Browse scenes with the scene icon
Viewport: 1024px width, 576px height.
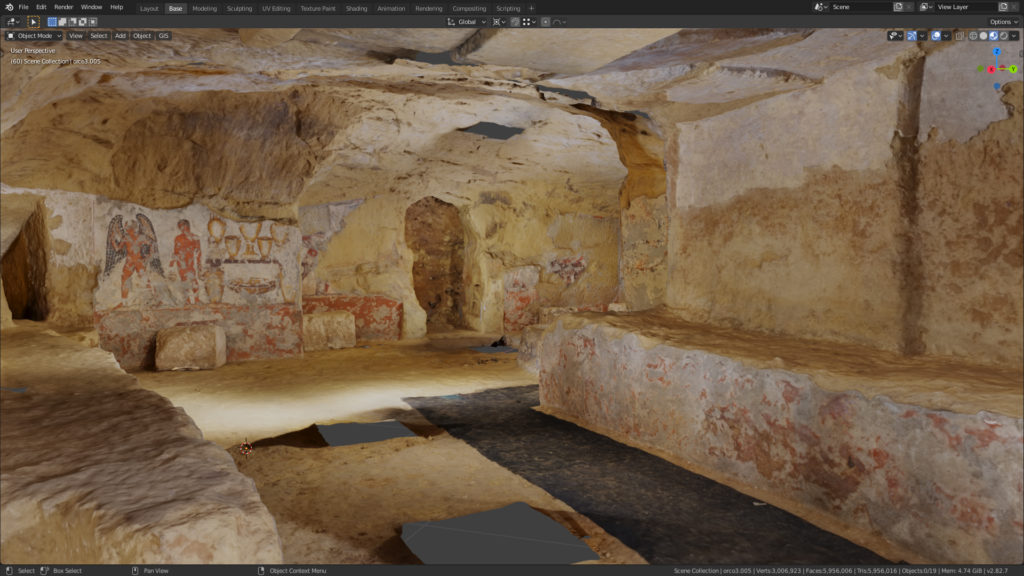pos(821,7)
